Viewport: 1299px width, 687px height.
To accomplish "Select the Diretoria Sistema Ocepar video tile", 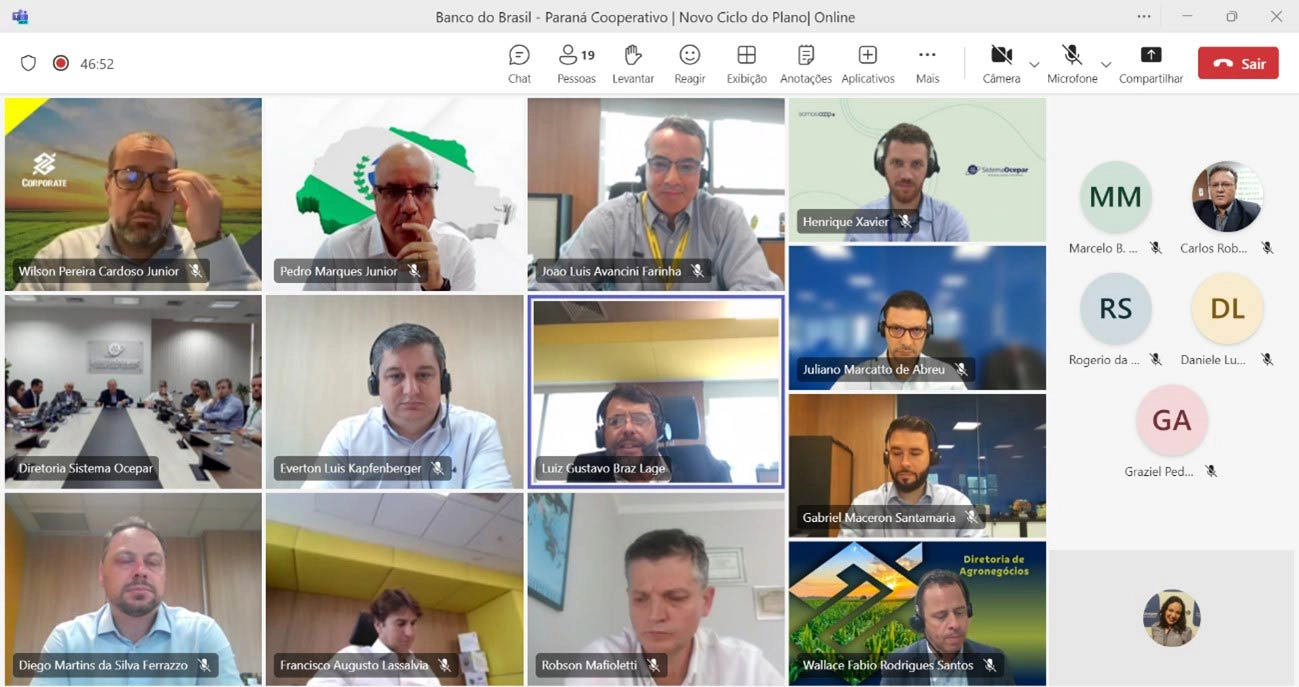I will pos(133,391).
